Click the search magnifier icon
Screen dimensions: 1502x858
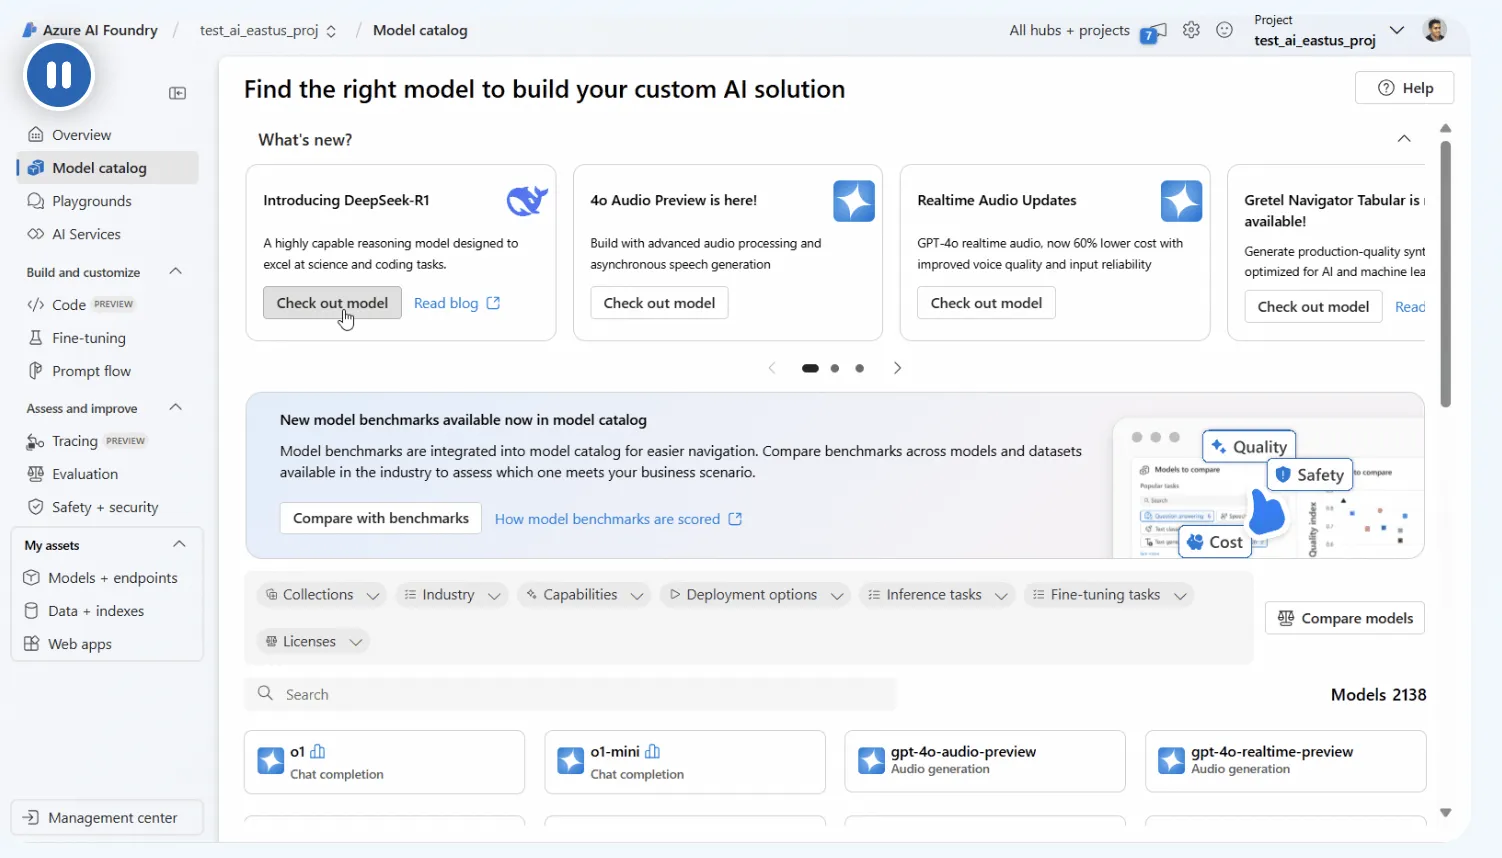pos(265,693)
